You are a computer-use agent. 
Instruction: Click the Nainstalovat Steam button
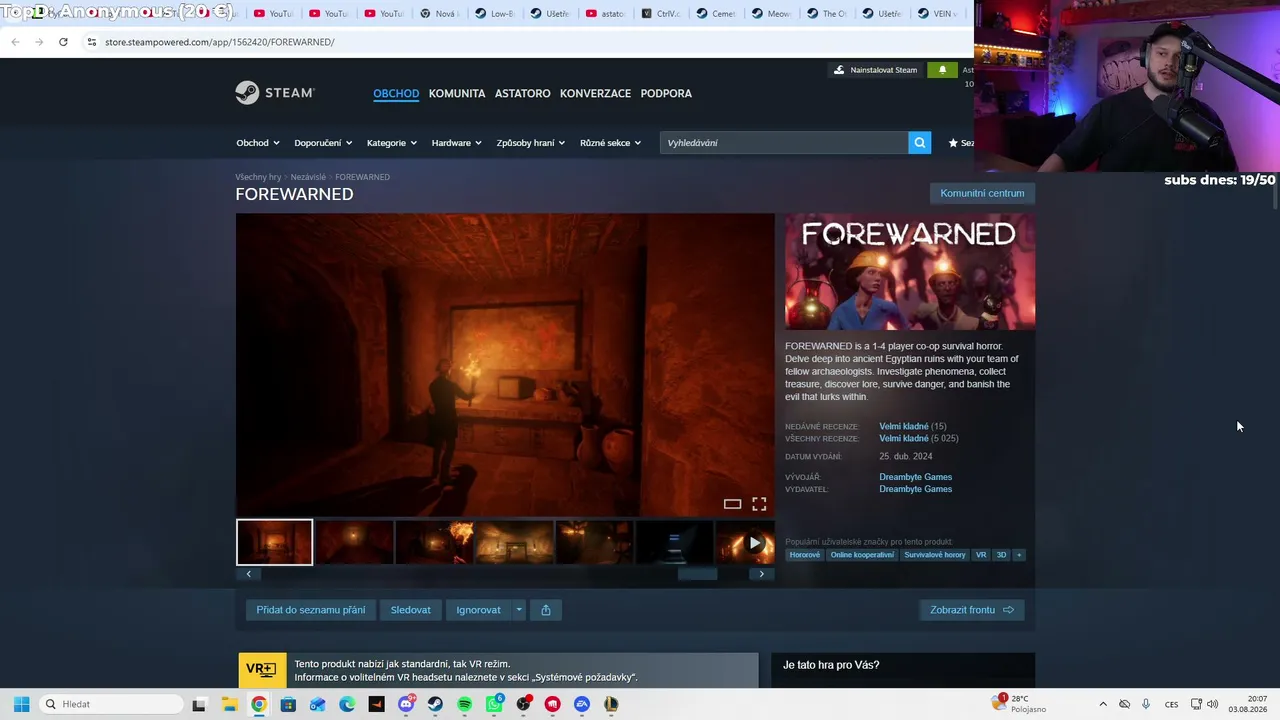[875, 70]
